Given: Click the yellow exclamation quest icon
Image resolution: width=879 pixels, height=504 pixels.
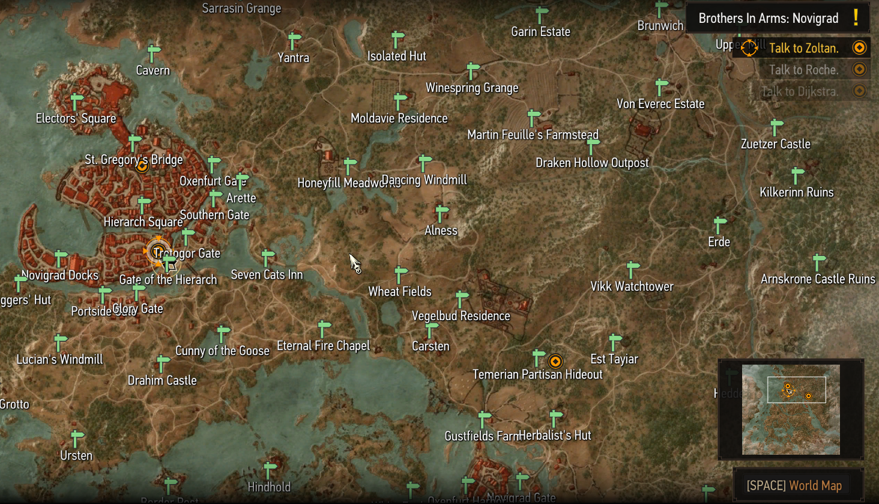Looking at the screenshot, I should (x=856, y=17).
